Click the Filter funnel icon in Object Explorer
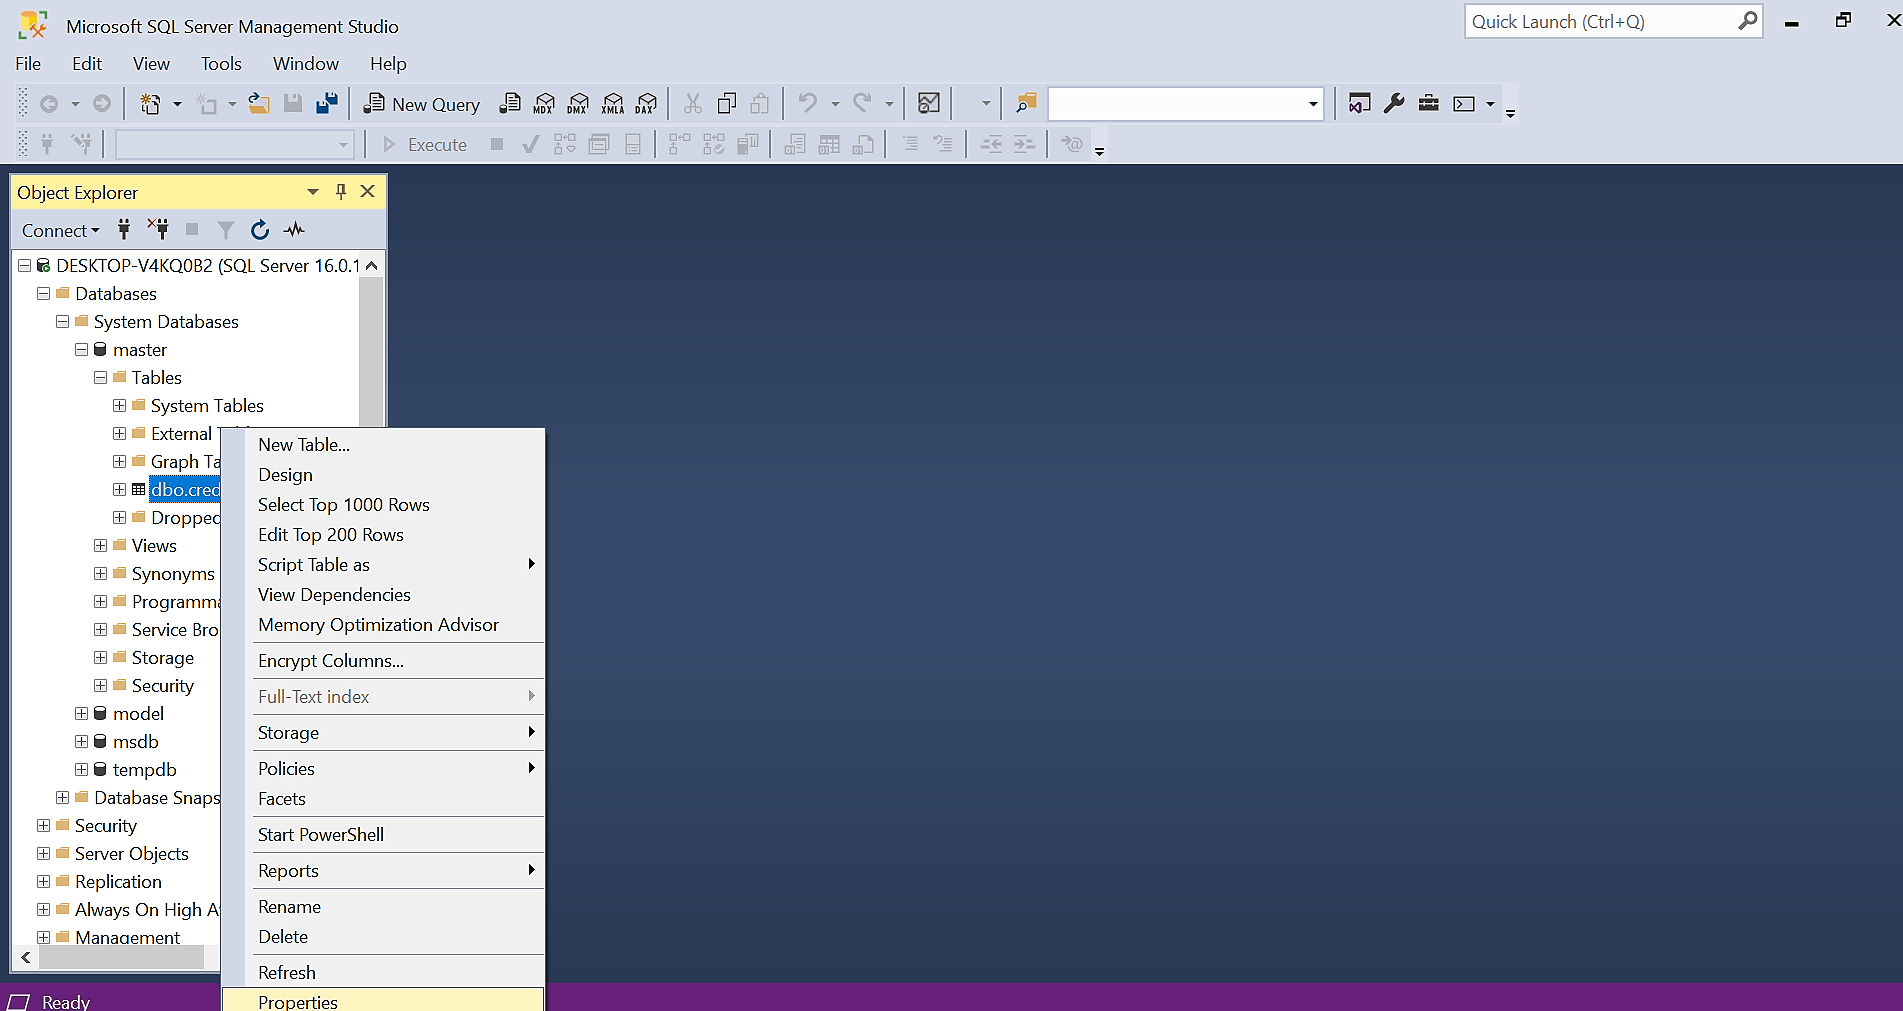Screen dimensions: 1903x1011 226,230
